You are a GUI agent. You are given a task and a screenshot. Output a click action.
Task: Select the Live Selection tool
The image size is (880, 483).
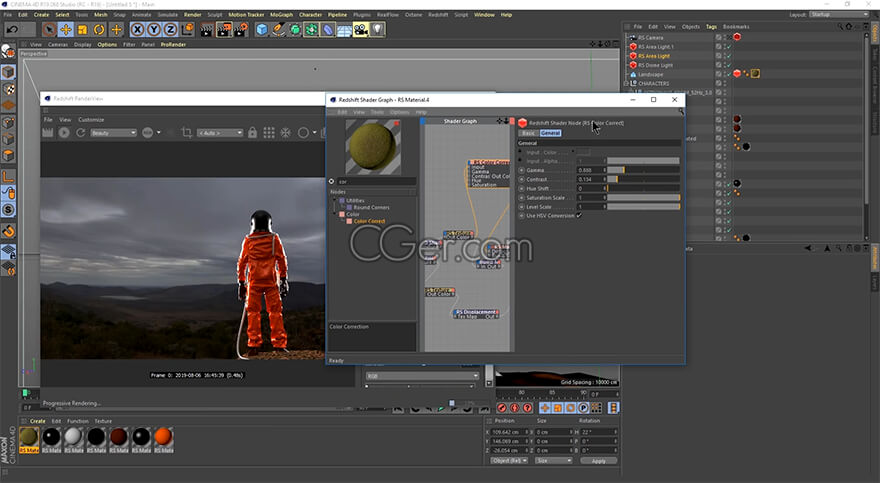(x=49, y=29)
